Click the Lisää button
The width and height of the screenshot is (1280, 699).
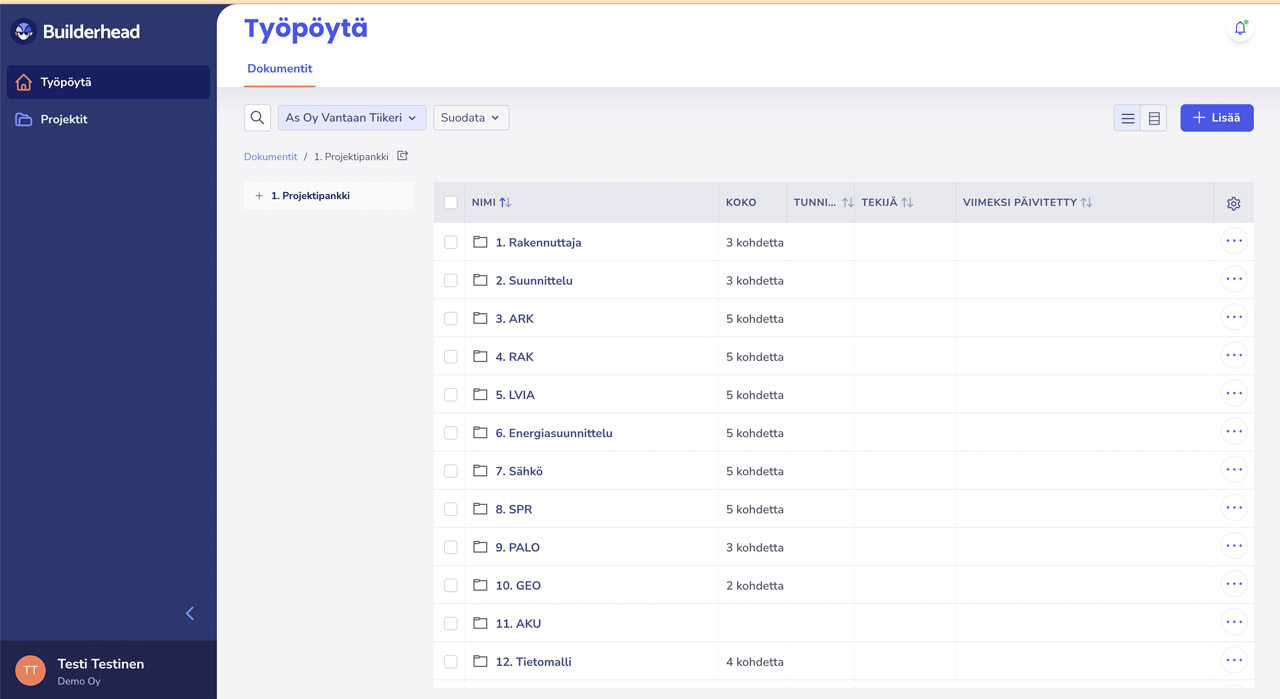click(x=1216, y=118)
